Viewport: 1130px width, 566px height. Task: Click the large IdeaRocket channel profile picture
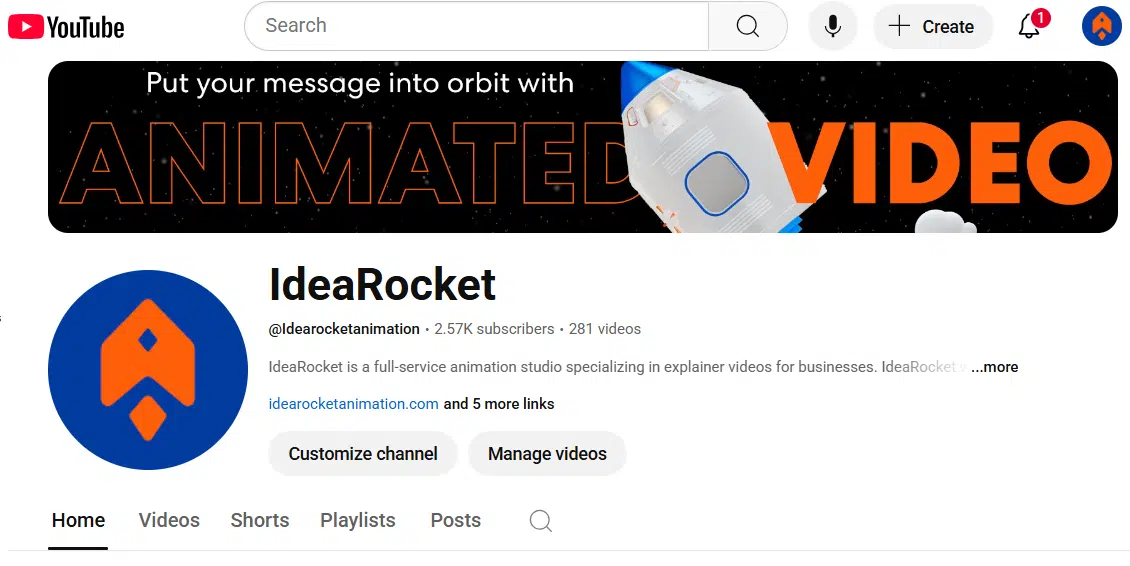[148, 370]
